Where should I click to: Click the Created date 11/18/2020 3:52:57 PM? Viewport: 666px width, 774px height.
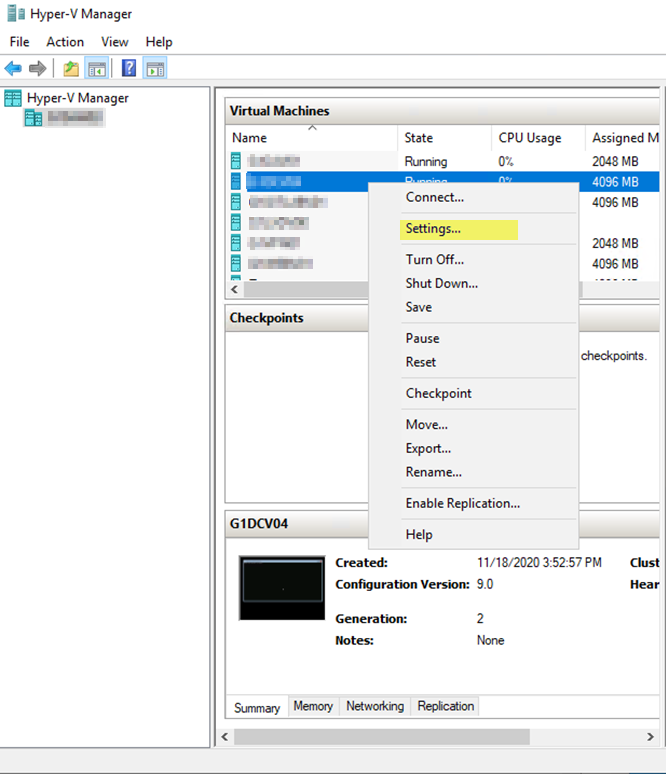539,563
